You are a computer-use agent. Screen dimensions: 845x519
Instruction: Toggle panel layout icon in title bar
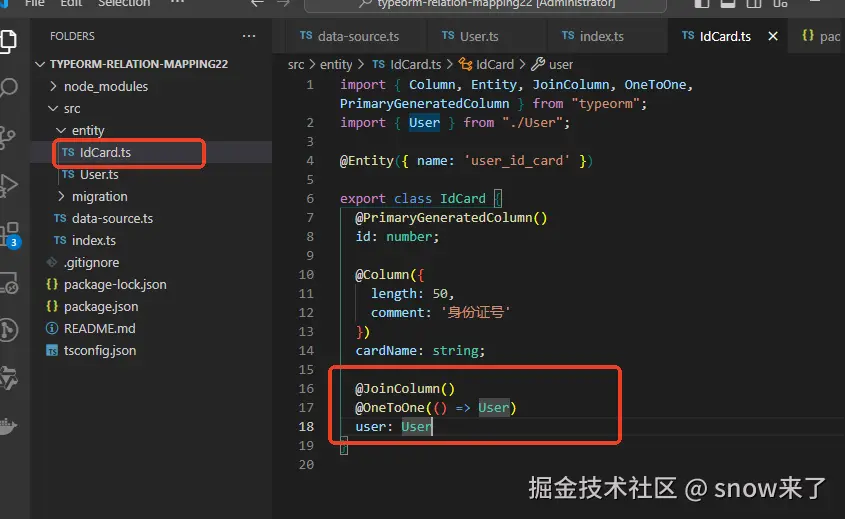tap(728, 3)
